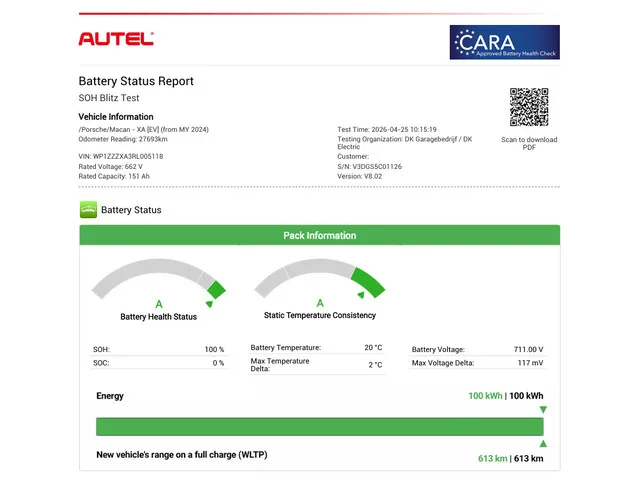This screenshot has width=640, height=480.
Task: Click the green Battery Status car icon
Action: (x=88, y=210)
